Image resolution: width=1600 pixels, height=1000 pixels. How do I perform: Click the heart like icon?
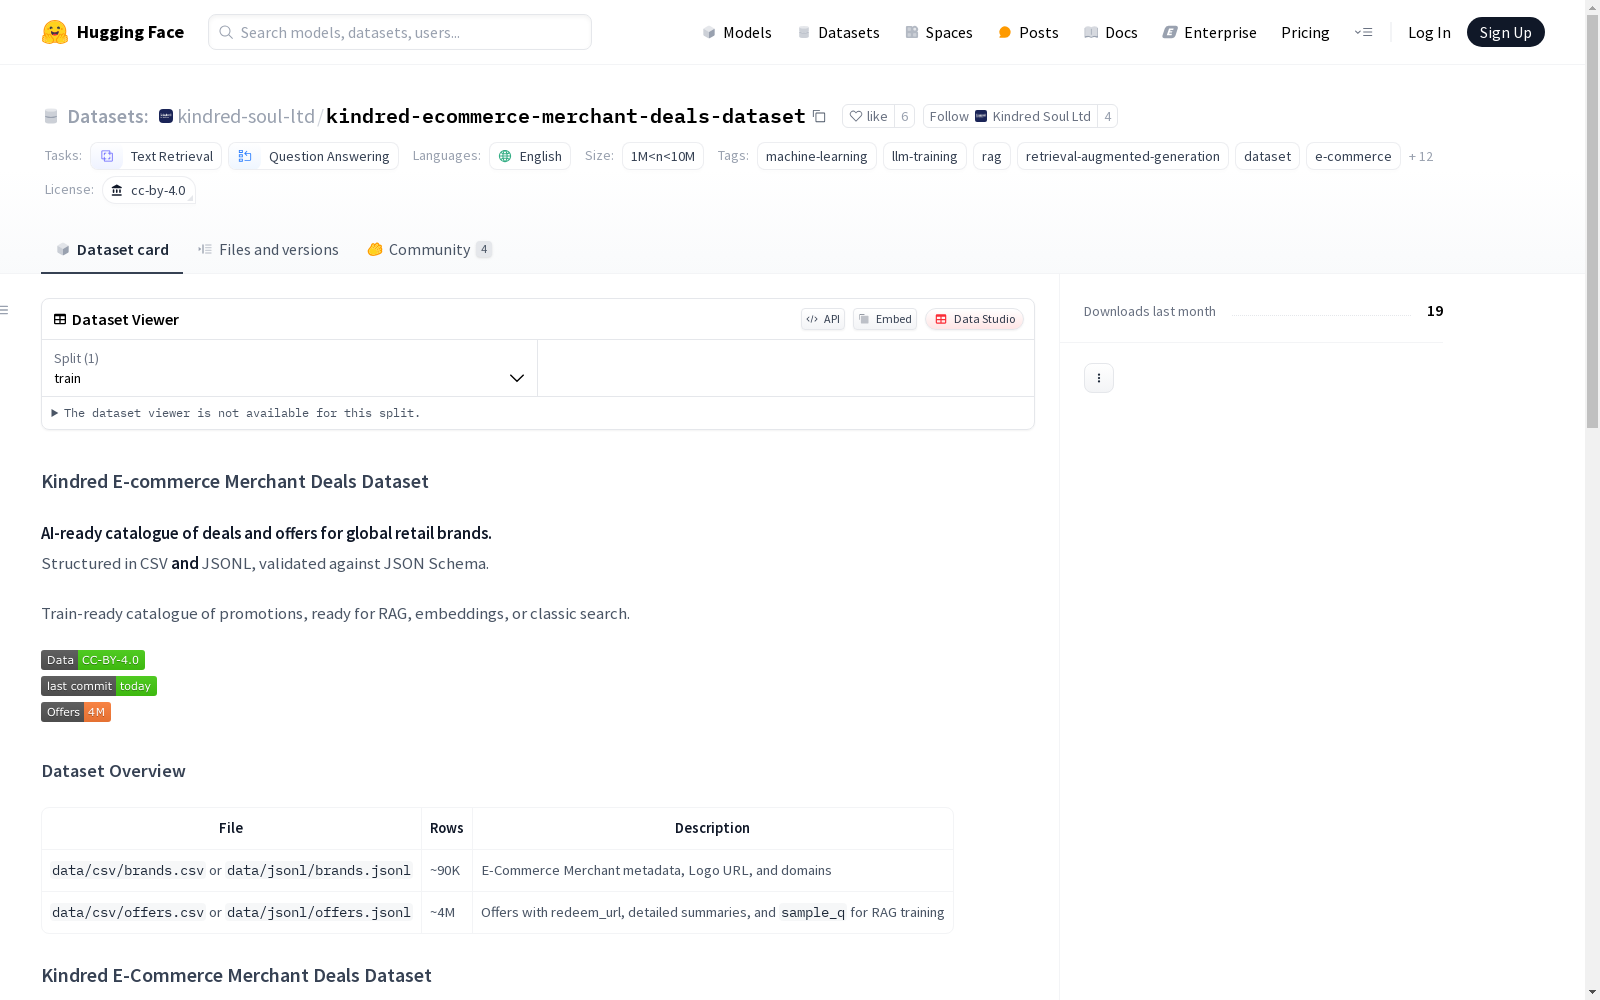click(x=856, y=116)
